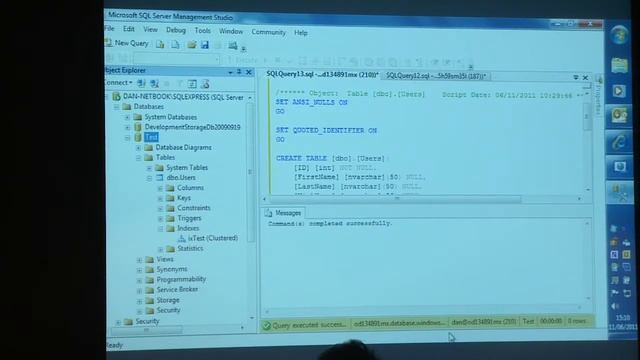Open the toolbar options overflow arrow after Activity Monitor
Screen dimensions: 640x360
tap(244, 49)
